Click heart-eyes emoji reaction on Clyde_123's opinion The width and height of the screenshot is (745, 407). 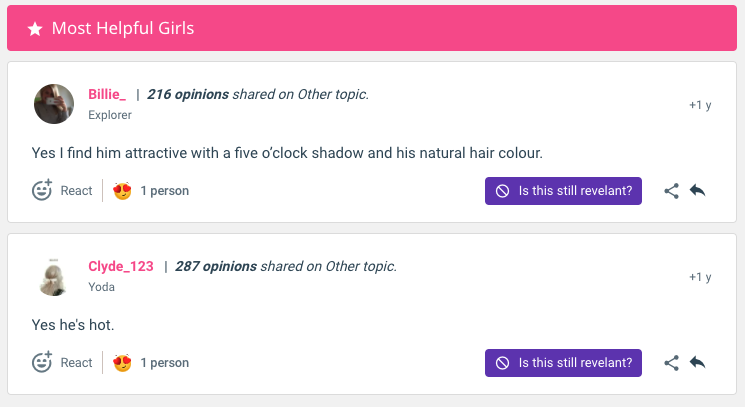tap(122, 363)
